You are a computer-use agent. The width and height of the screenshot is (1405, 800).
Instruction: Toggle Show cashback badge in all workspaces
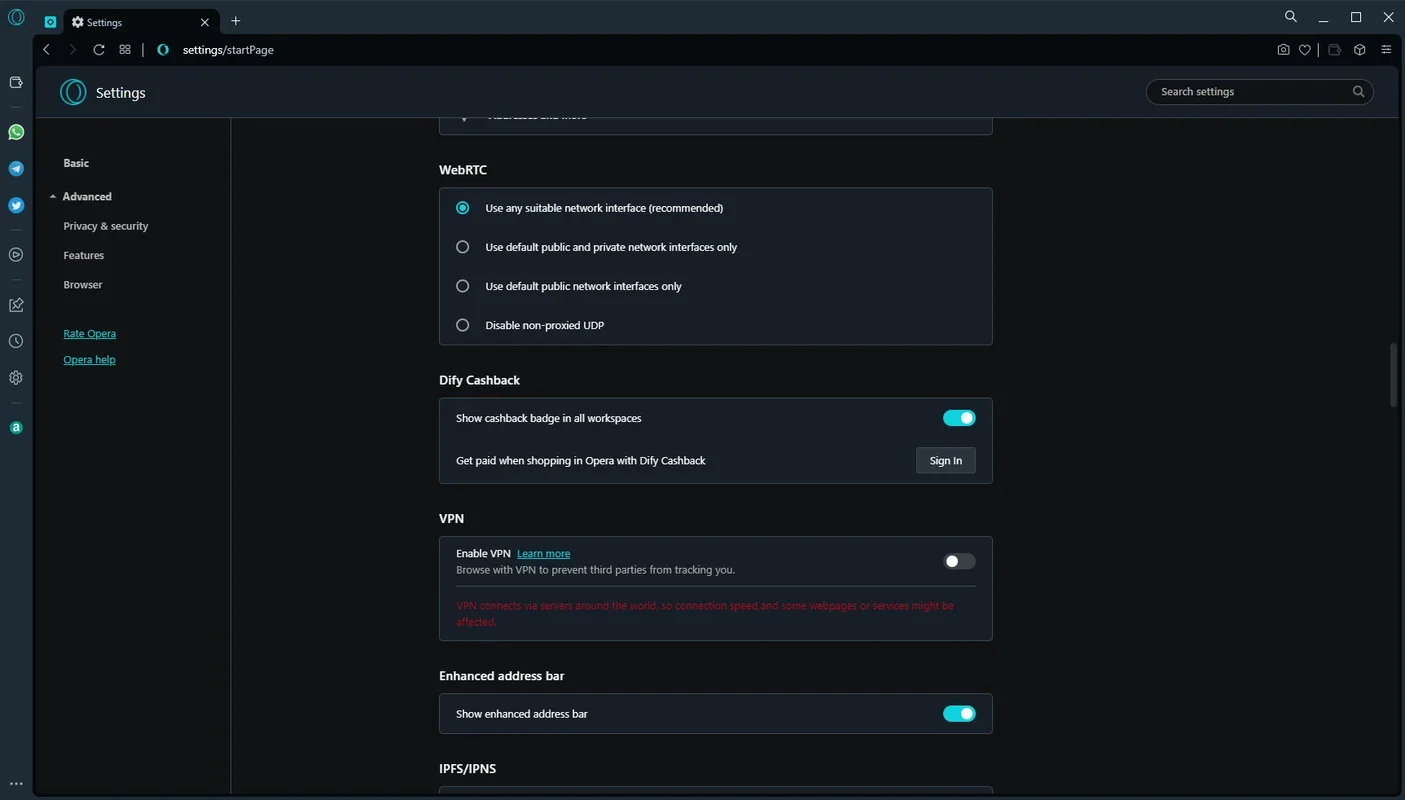click(959, 418)
